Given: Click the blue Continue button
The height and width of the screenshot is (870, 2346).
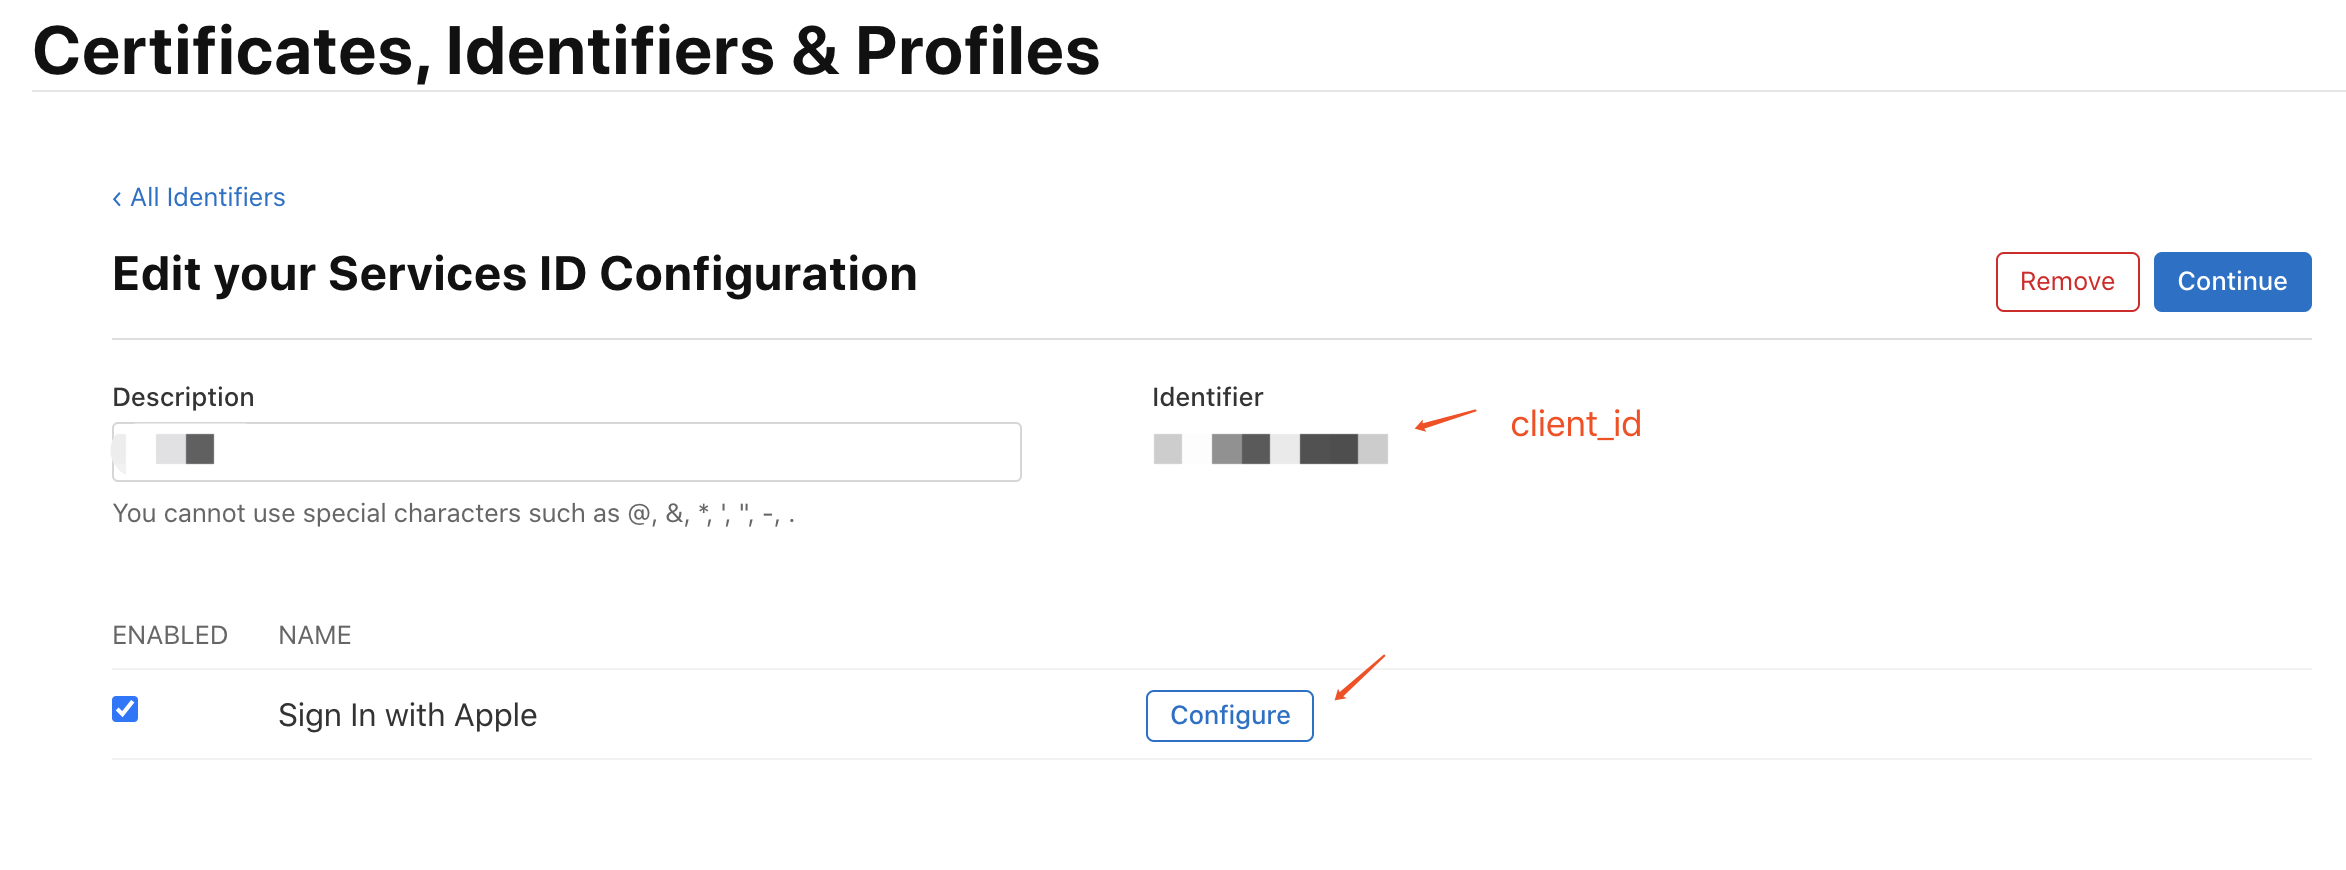Looking at the screenshot, I should [x=2231, y=282].
